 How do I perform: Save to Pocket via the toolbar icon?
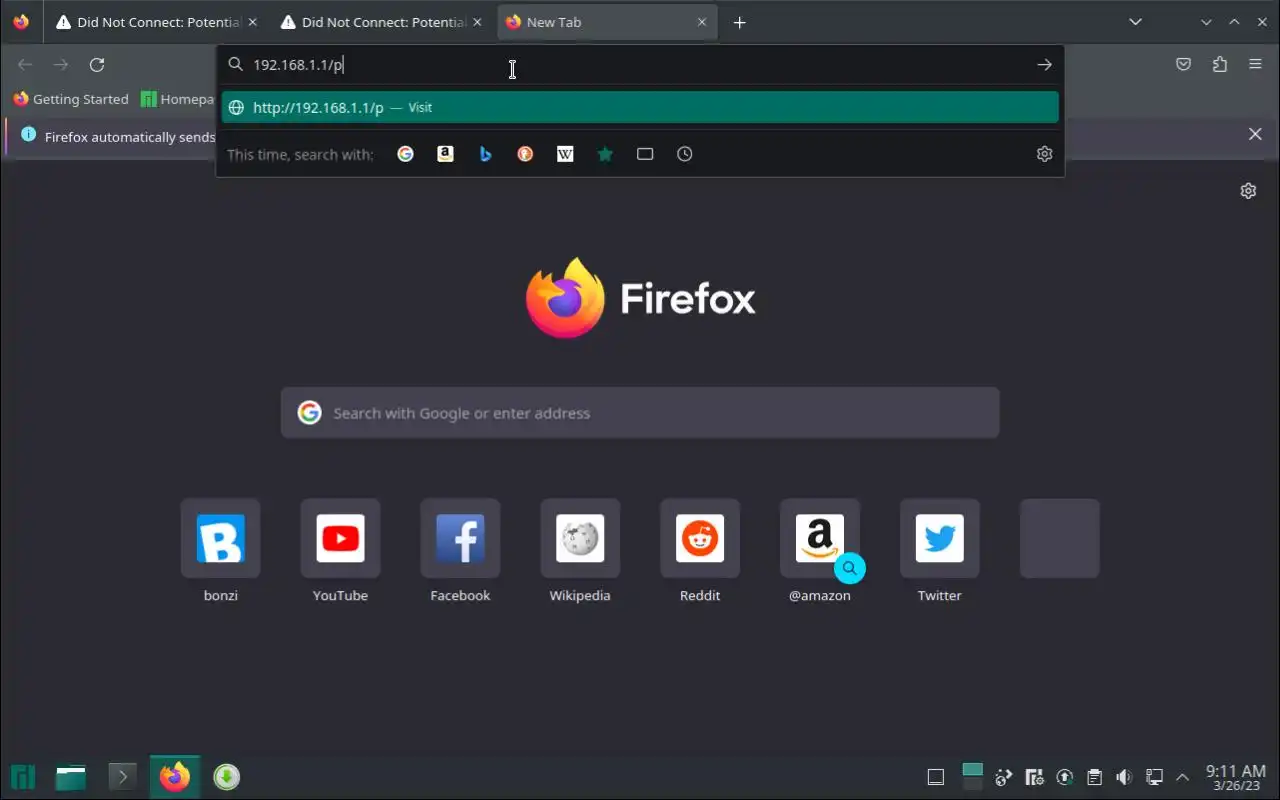(1184, 65)
